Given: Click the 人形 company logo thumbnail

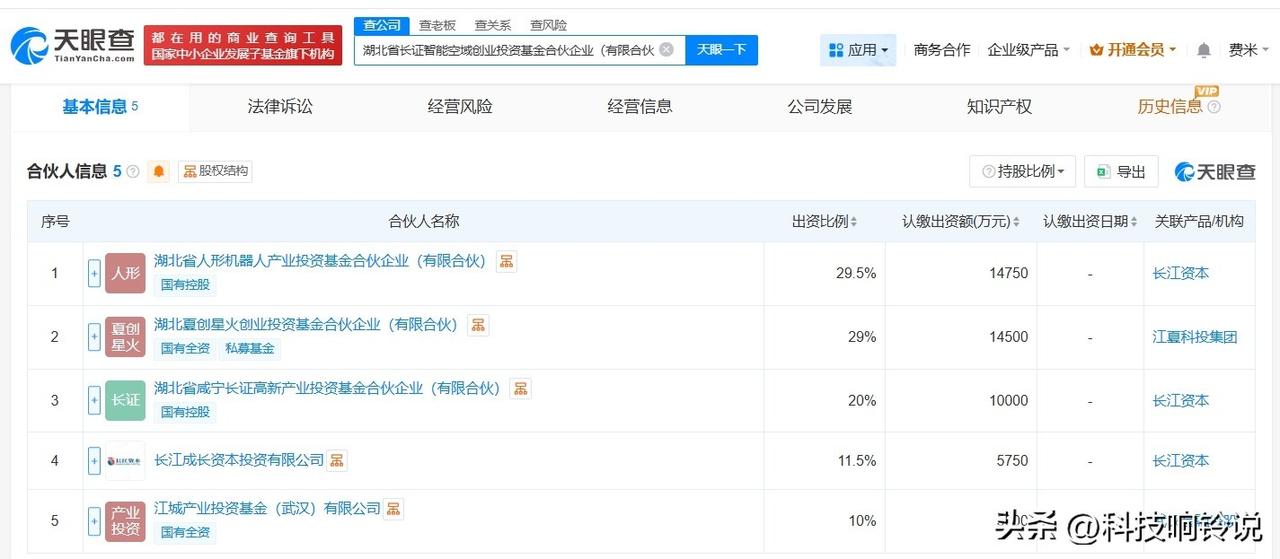Looking at the screenshot, I should click(125, 273).
